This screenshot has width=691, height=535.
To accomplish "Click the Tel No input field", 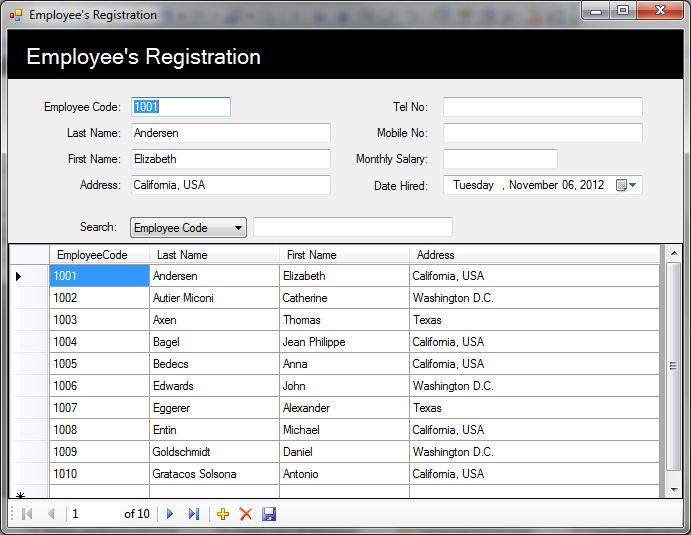I will tap(542, 107).
